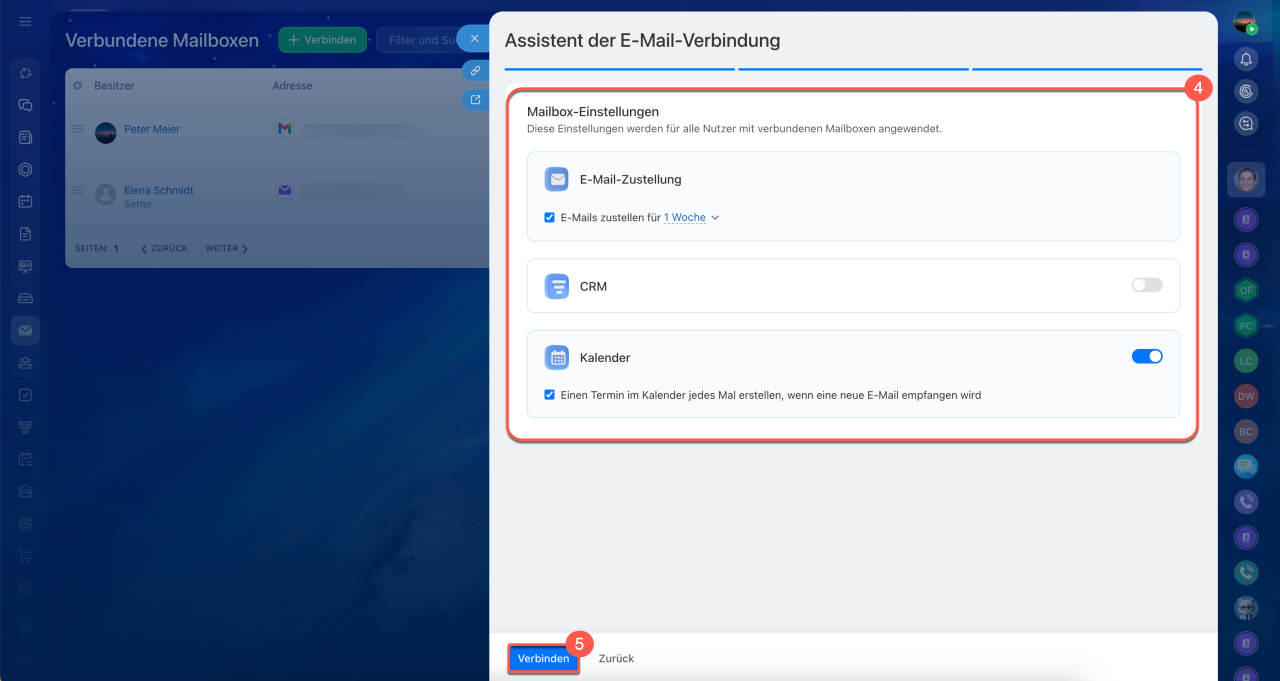Open panel in new window icon
The image size is (1280, 681).
click(x=475, y=99)
